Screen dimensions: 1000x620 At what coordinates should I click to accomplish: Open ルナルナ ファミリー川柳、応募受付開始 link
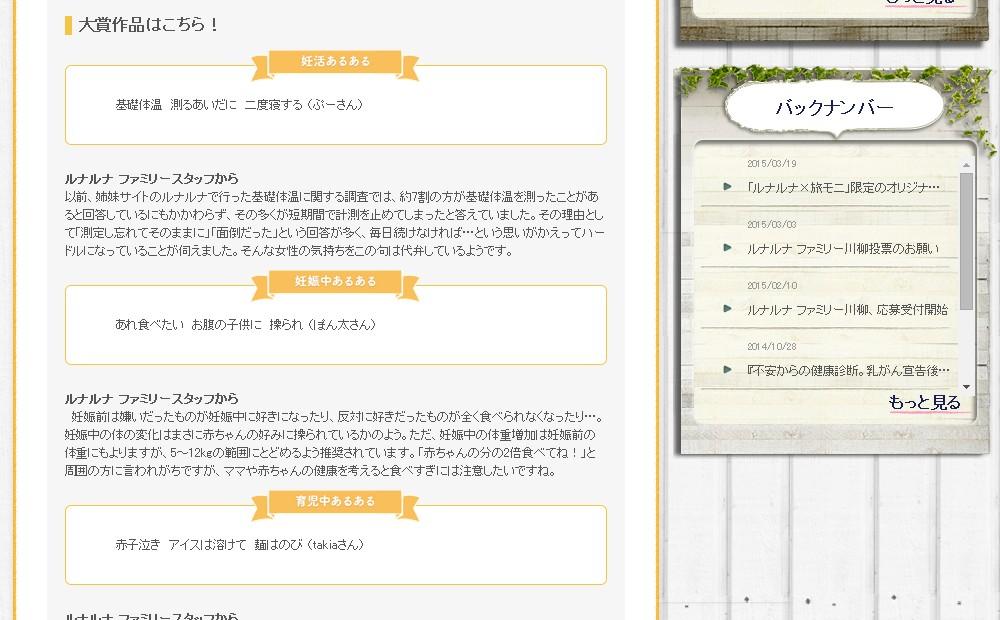[x=847, y=309]
